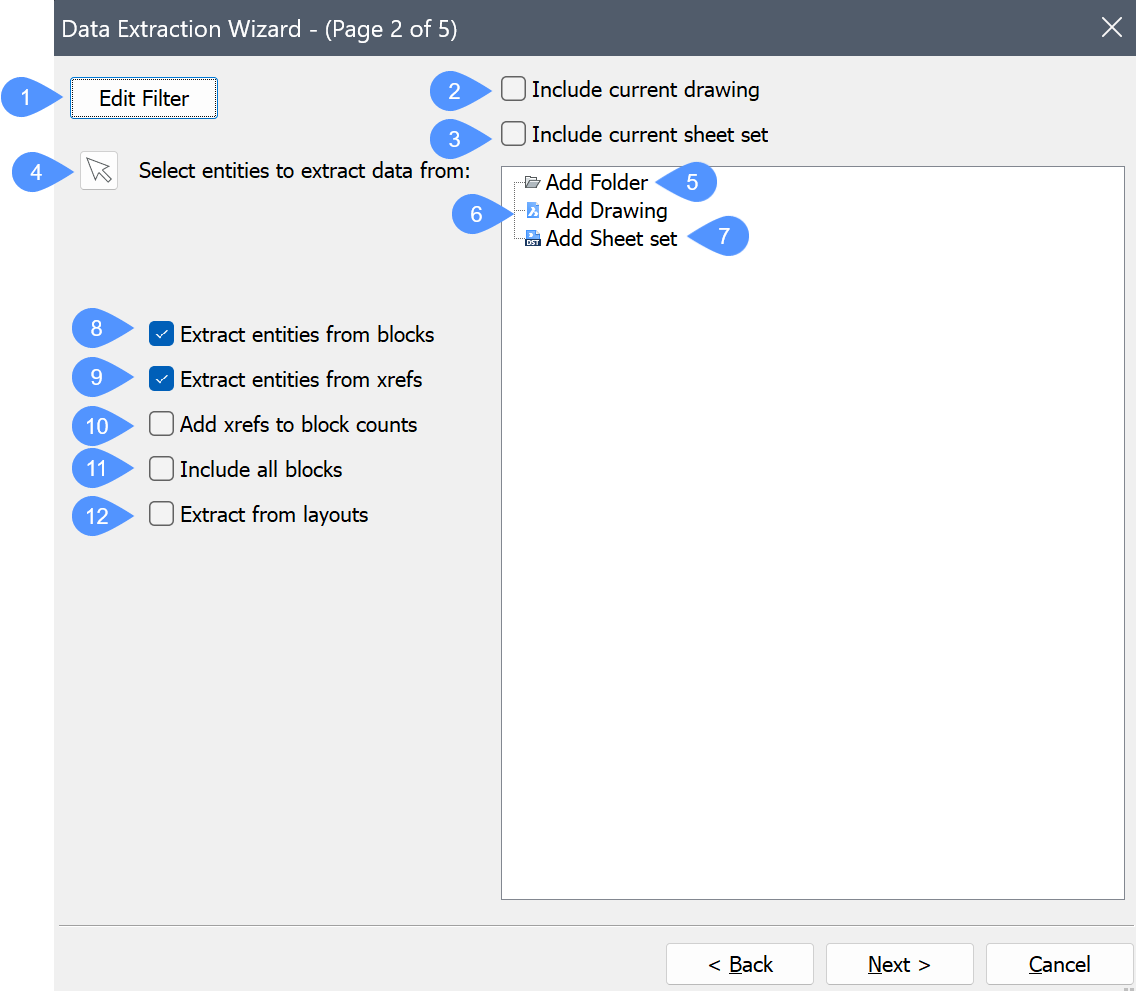Go to previous page with Back
1136x991 pixels.
(x=740, y=964)
